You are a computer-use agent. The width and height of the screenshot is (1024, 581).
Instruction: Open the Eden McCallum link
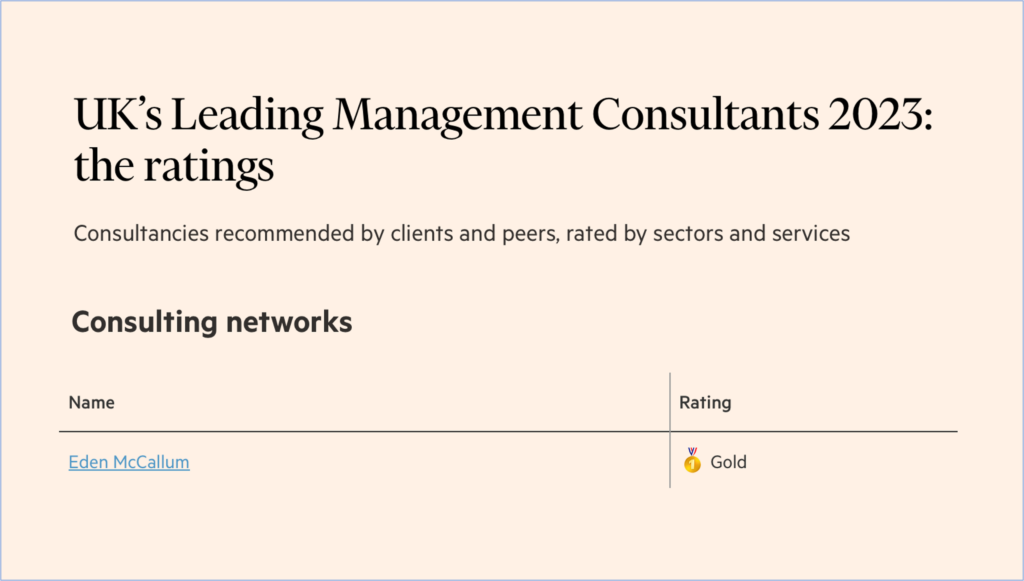coord(129,462)
